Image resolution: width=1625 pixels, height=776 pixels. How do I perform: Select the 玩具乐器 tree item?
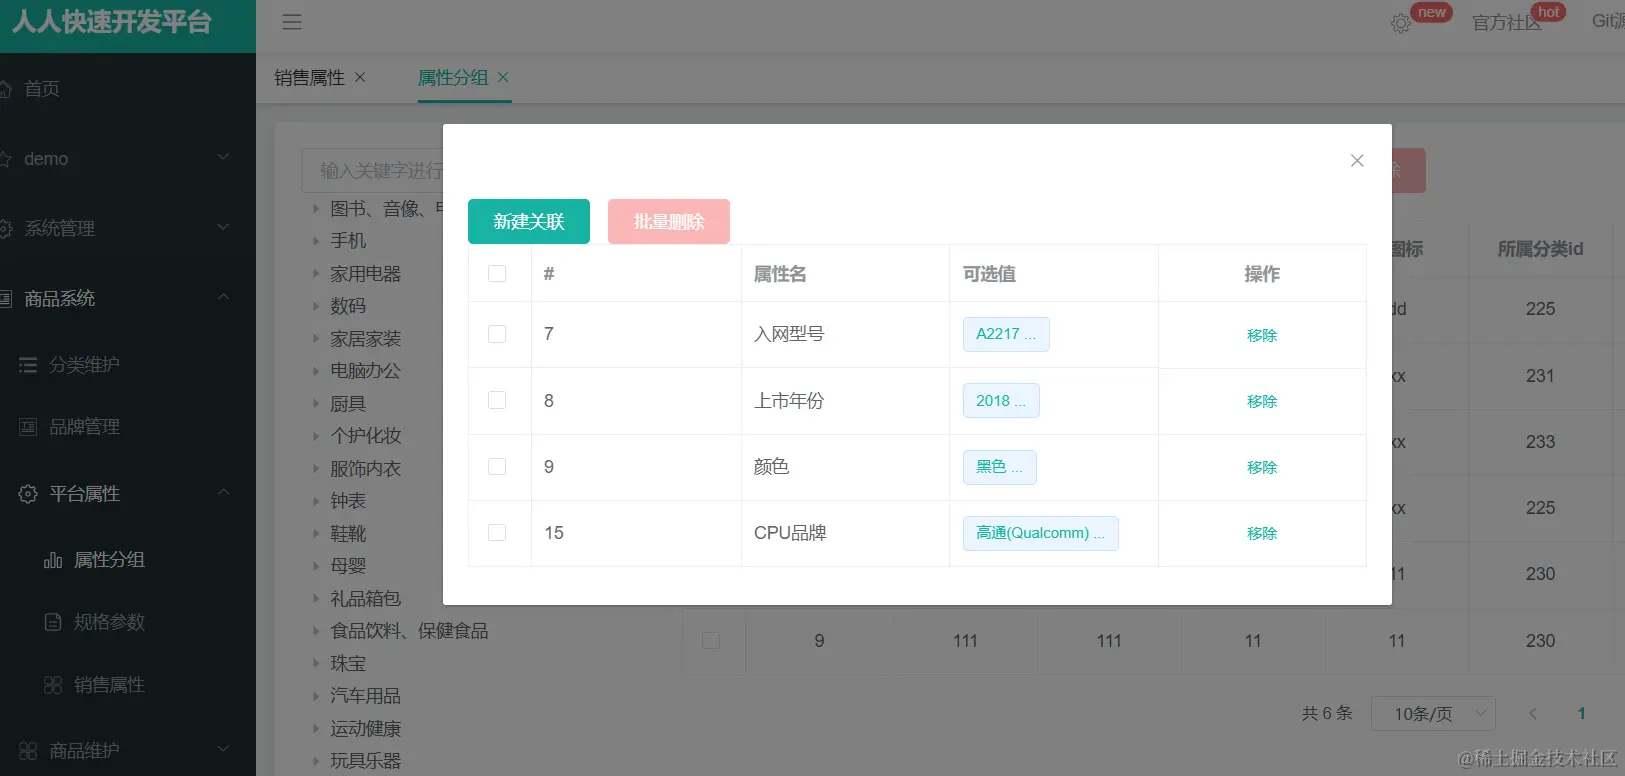(x=366, y=761)
